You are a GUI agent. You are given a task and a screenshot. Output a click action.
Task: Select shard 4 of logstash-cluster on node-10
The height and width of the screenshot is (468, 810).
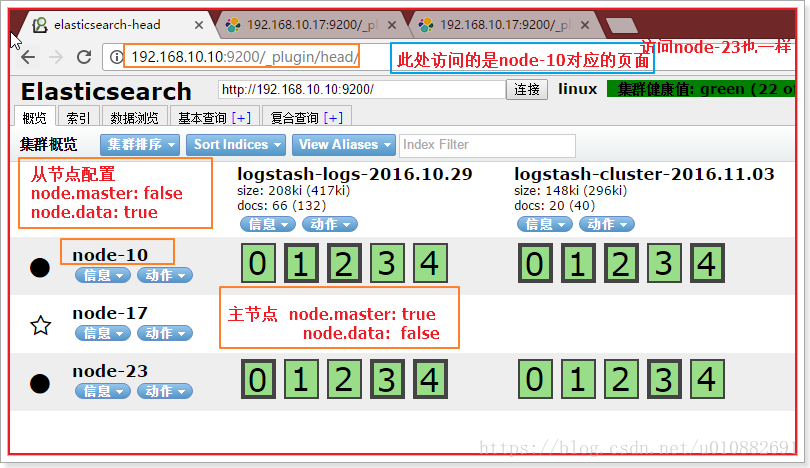coord(707,263)
